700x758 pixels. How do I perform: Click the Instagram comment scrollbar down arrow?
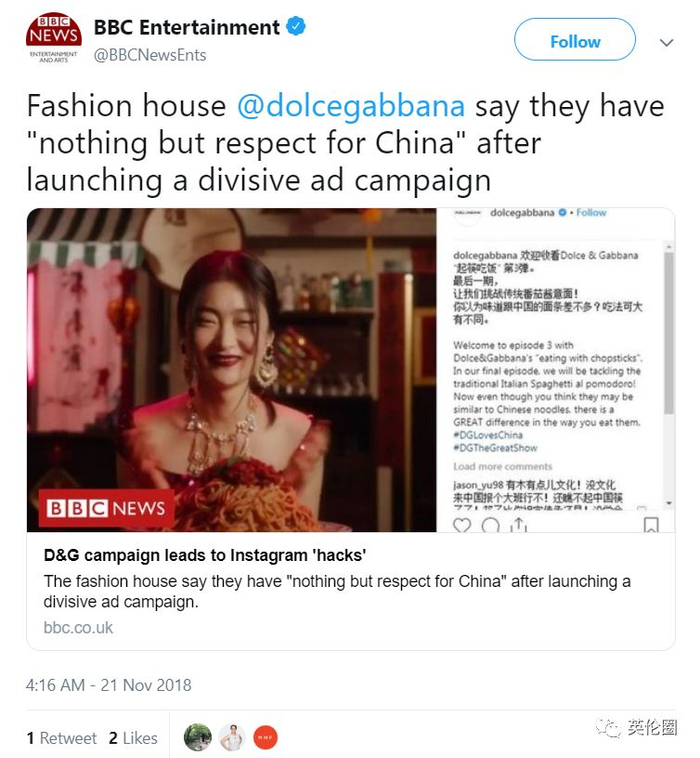[669, 503]
